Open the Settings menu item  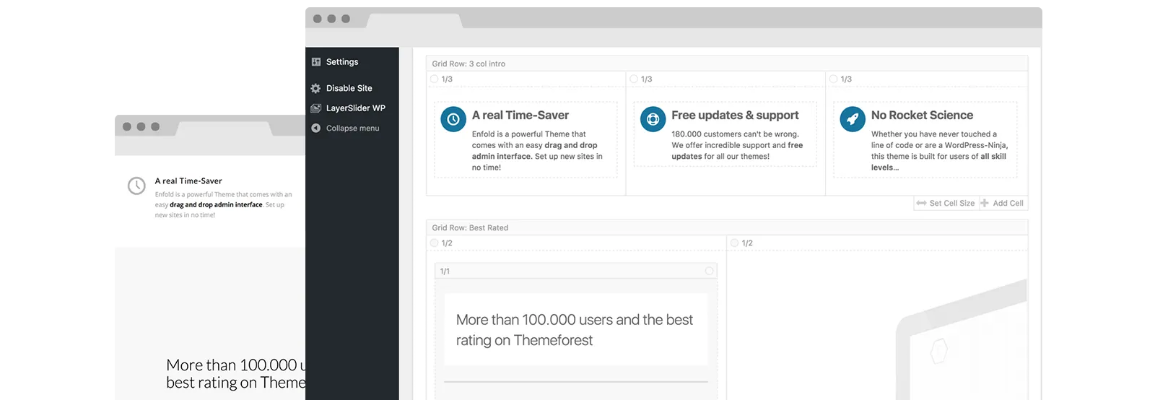342,62
